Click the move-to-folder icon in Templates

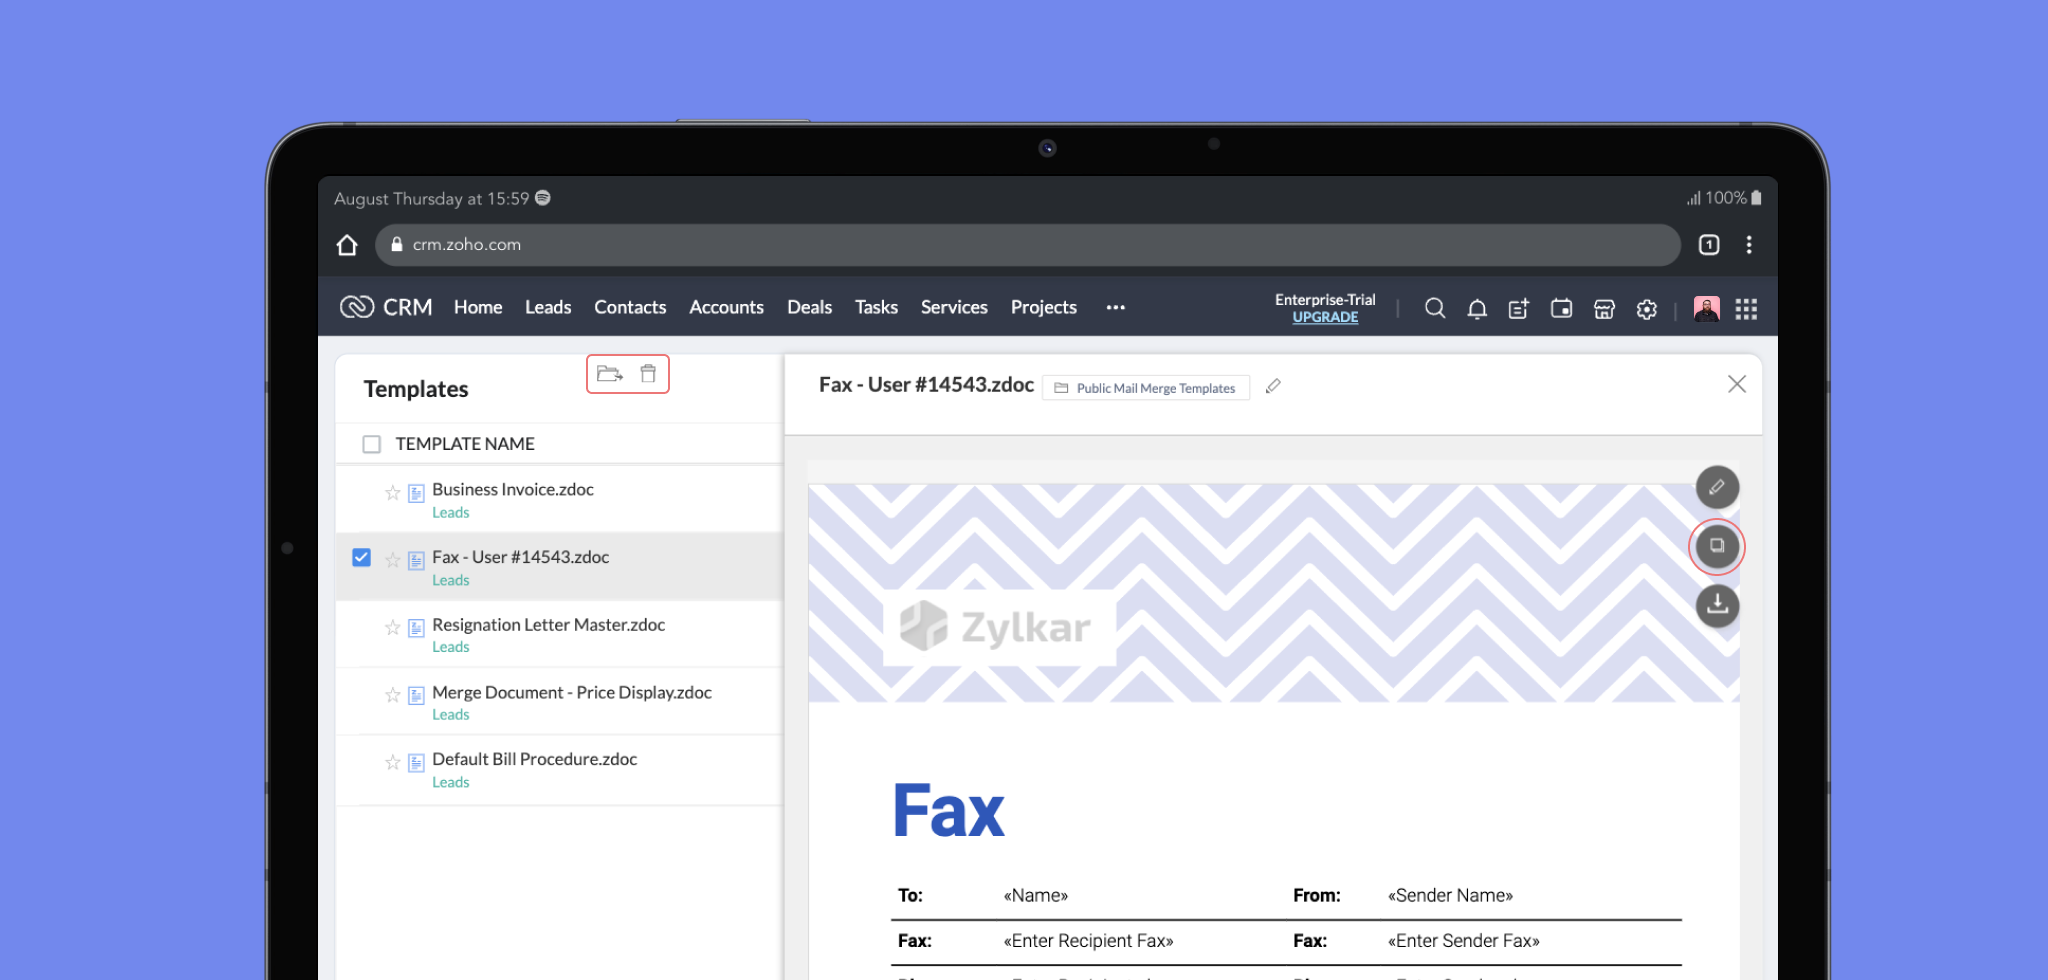click(x=609, y=374)
